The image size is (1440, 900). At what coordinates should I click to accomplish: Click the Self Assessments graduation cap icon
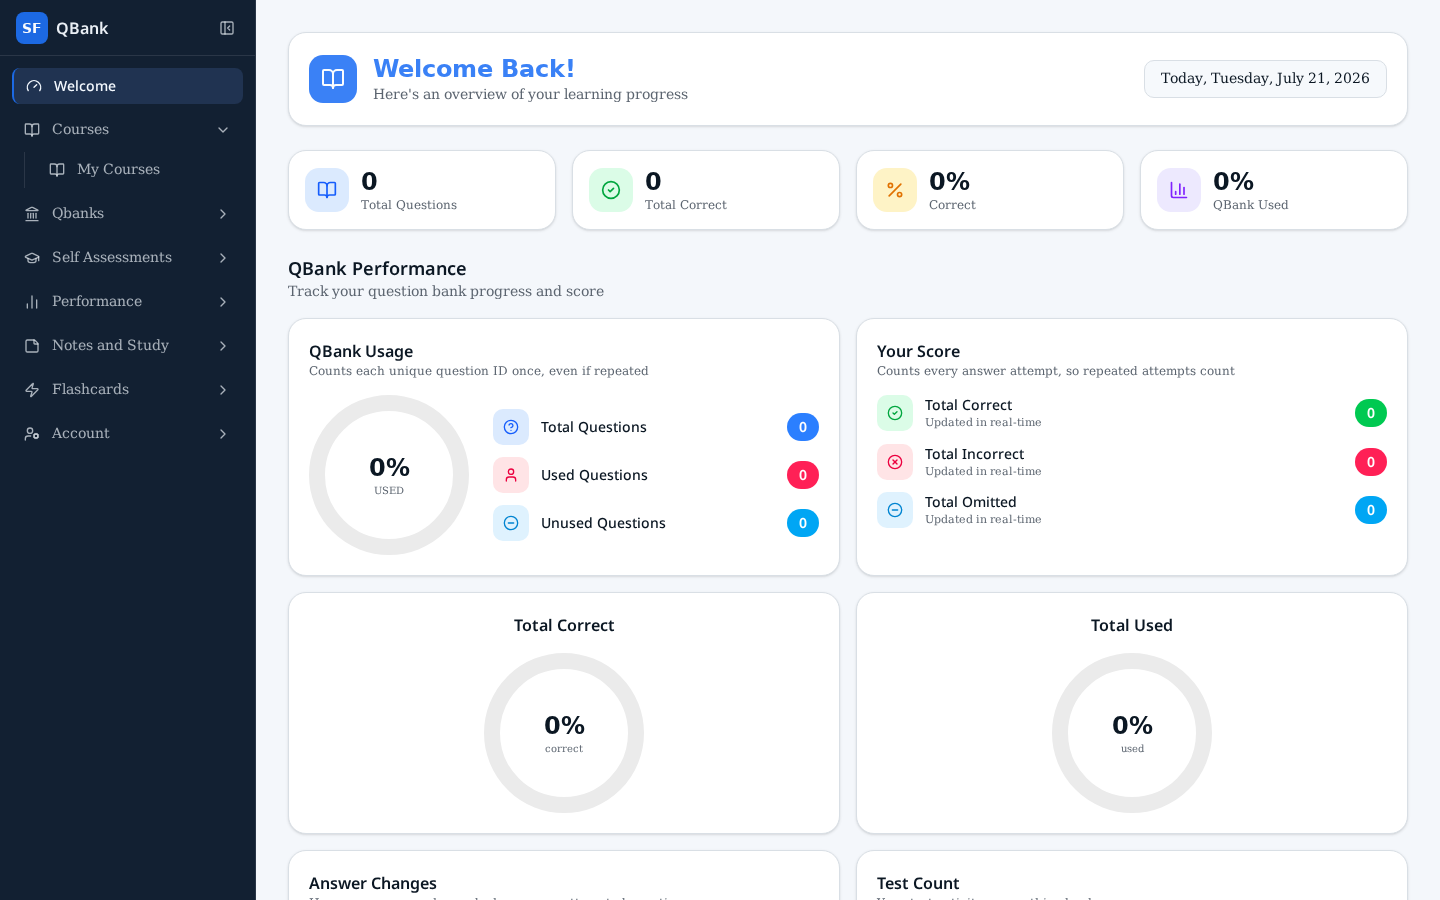32,258
